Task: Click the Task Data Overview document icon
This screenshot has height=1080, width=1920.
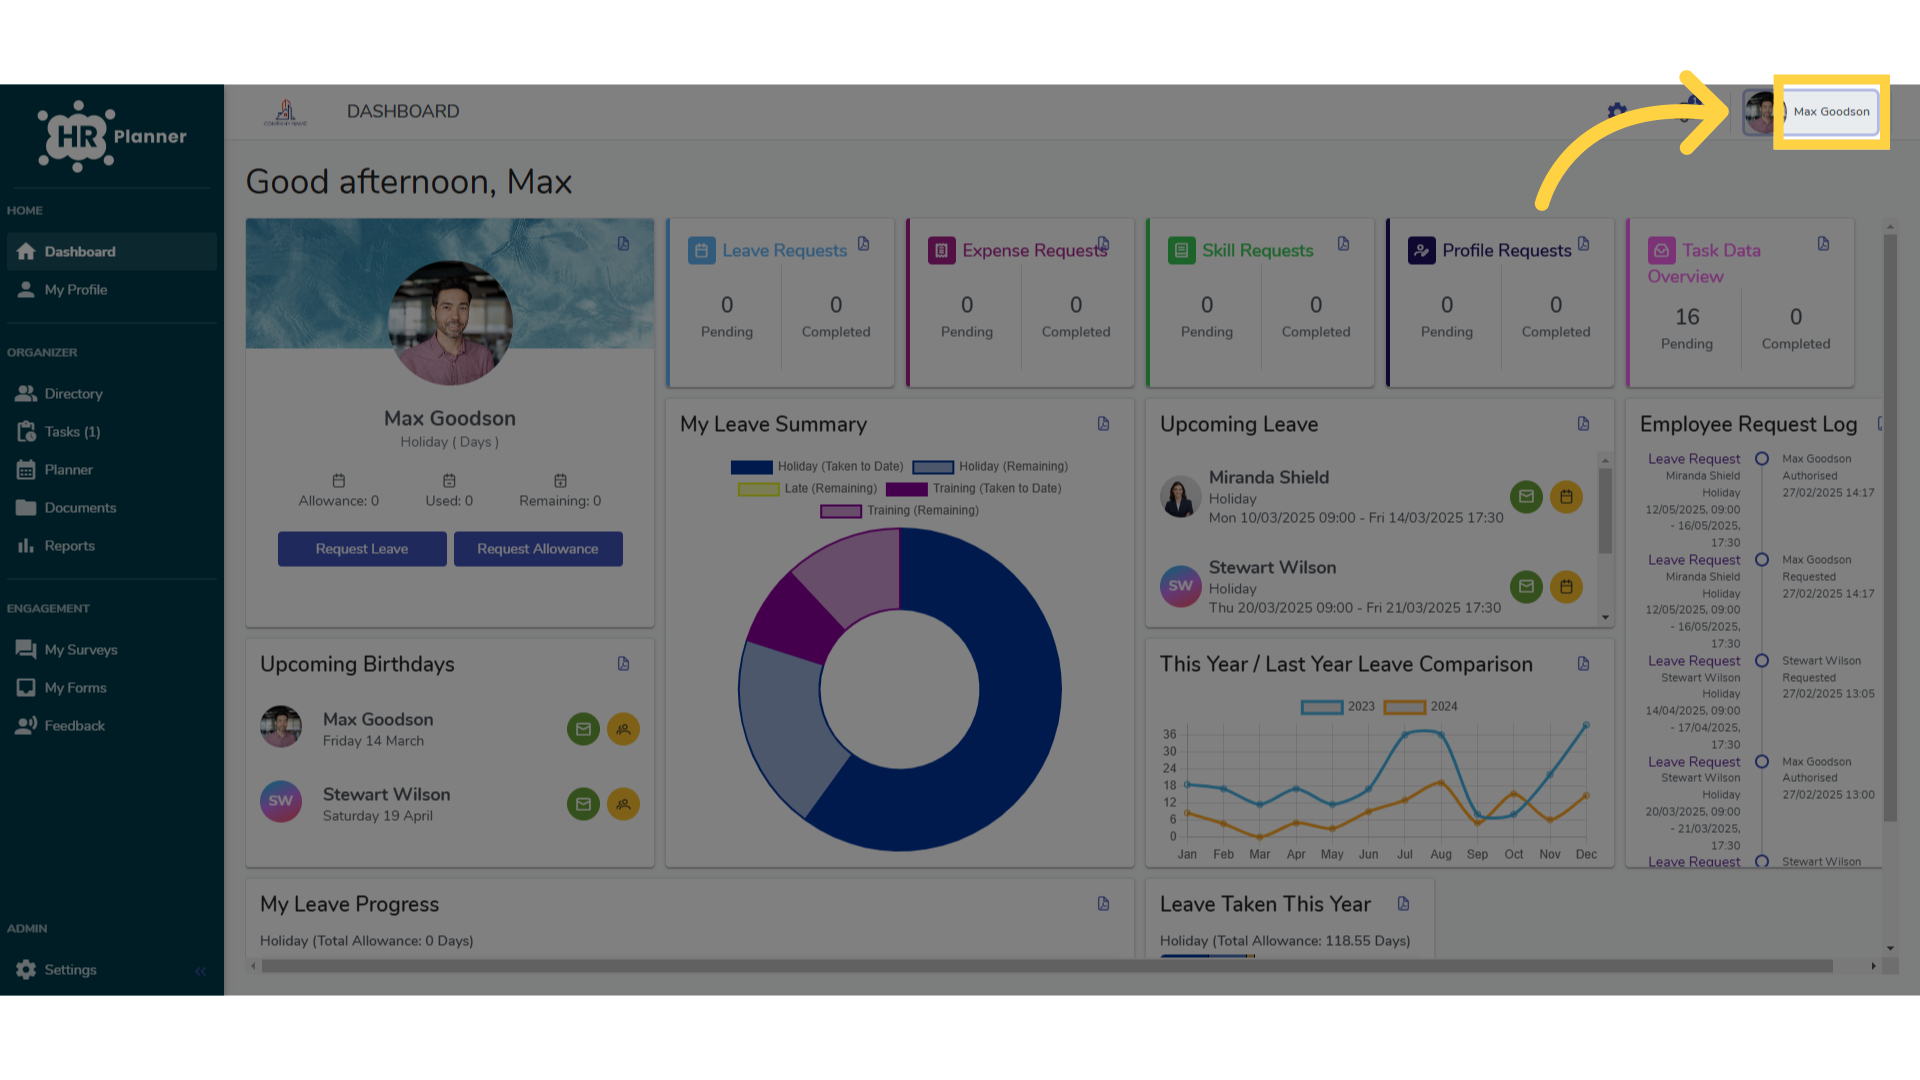Action: tap(1824, 244)
